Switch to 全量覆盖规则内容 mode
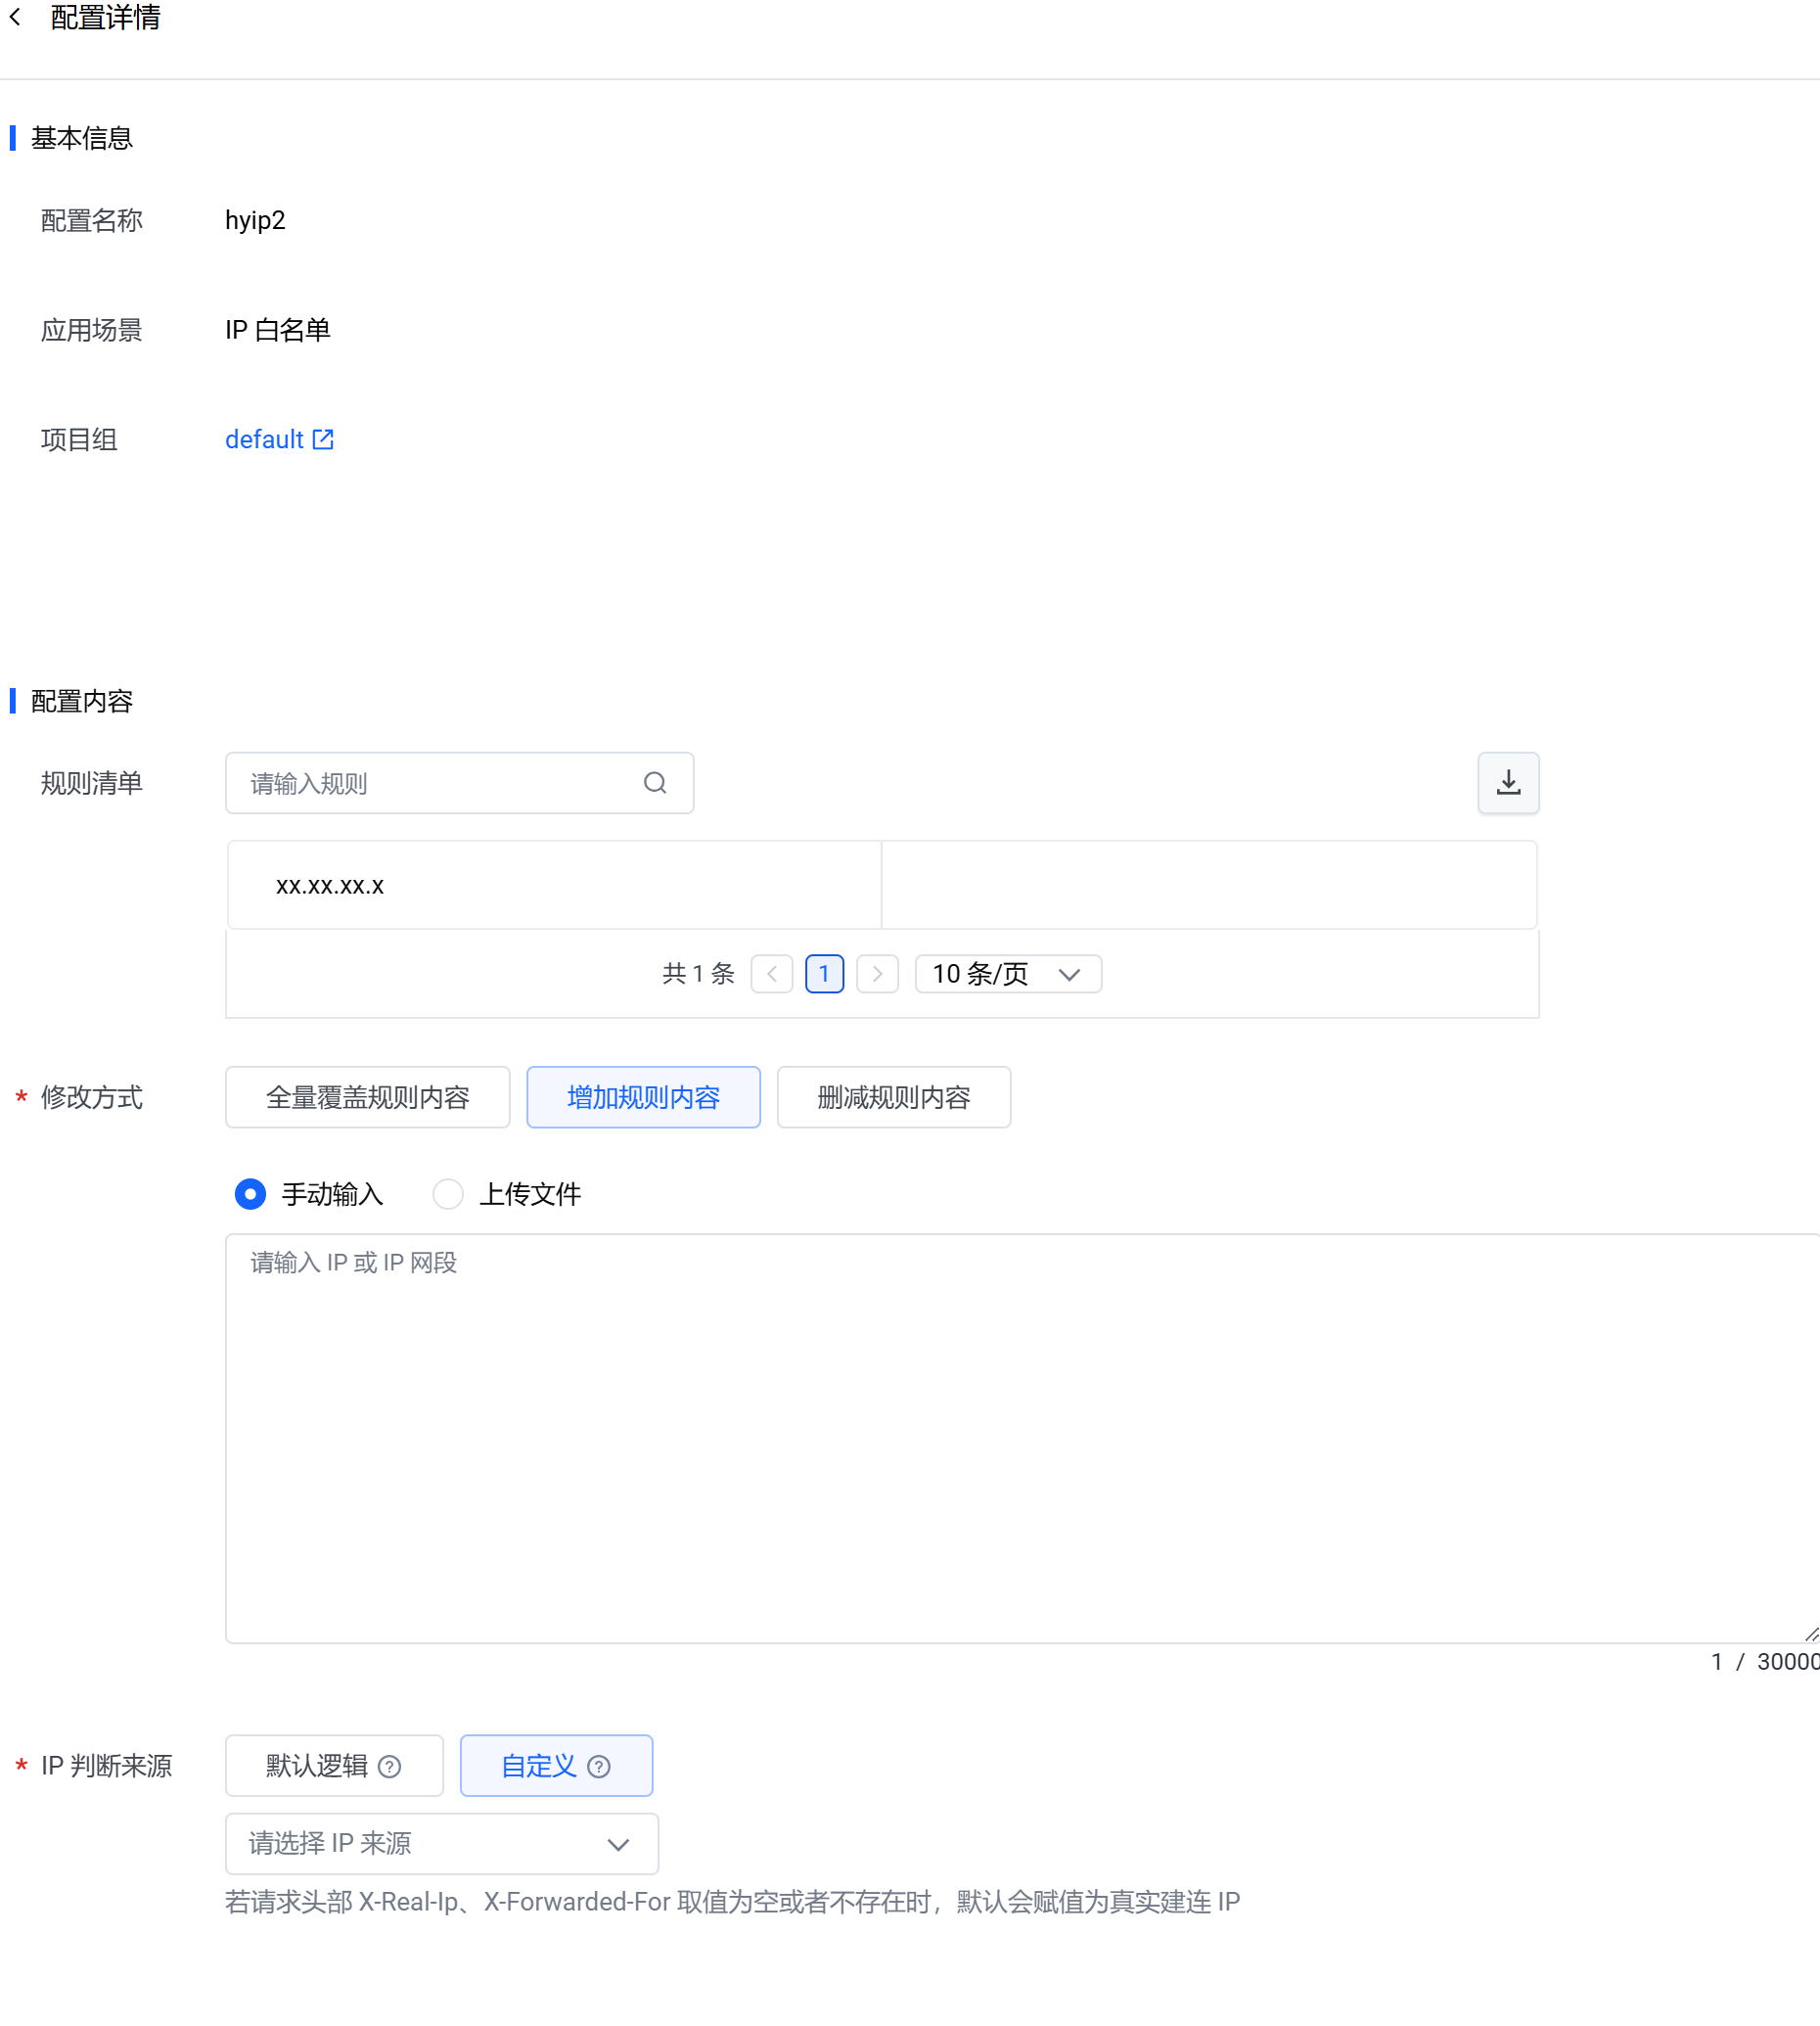This screenshot has height=2026, width=1820. (x=367, y=1097)
